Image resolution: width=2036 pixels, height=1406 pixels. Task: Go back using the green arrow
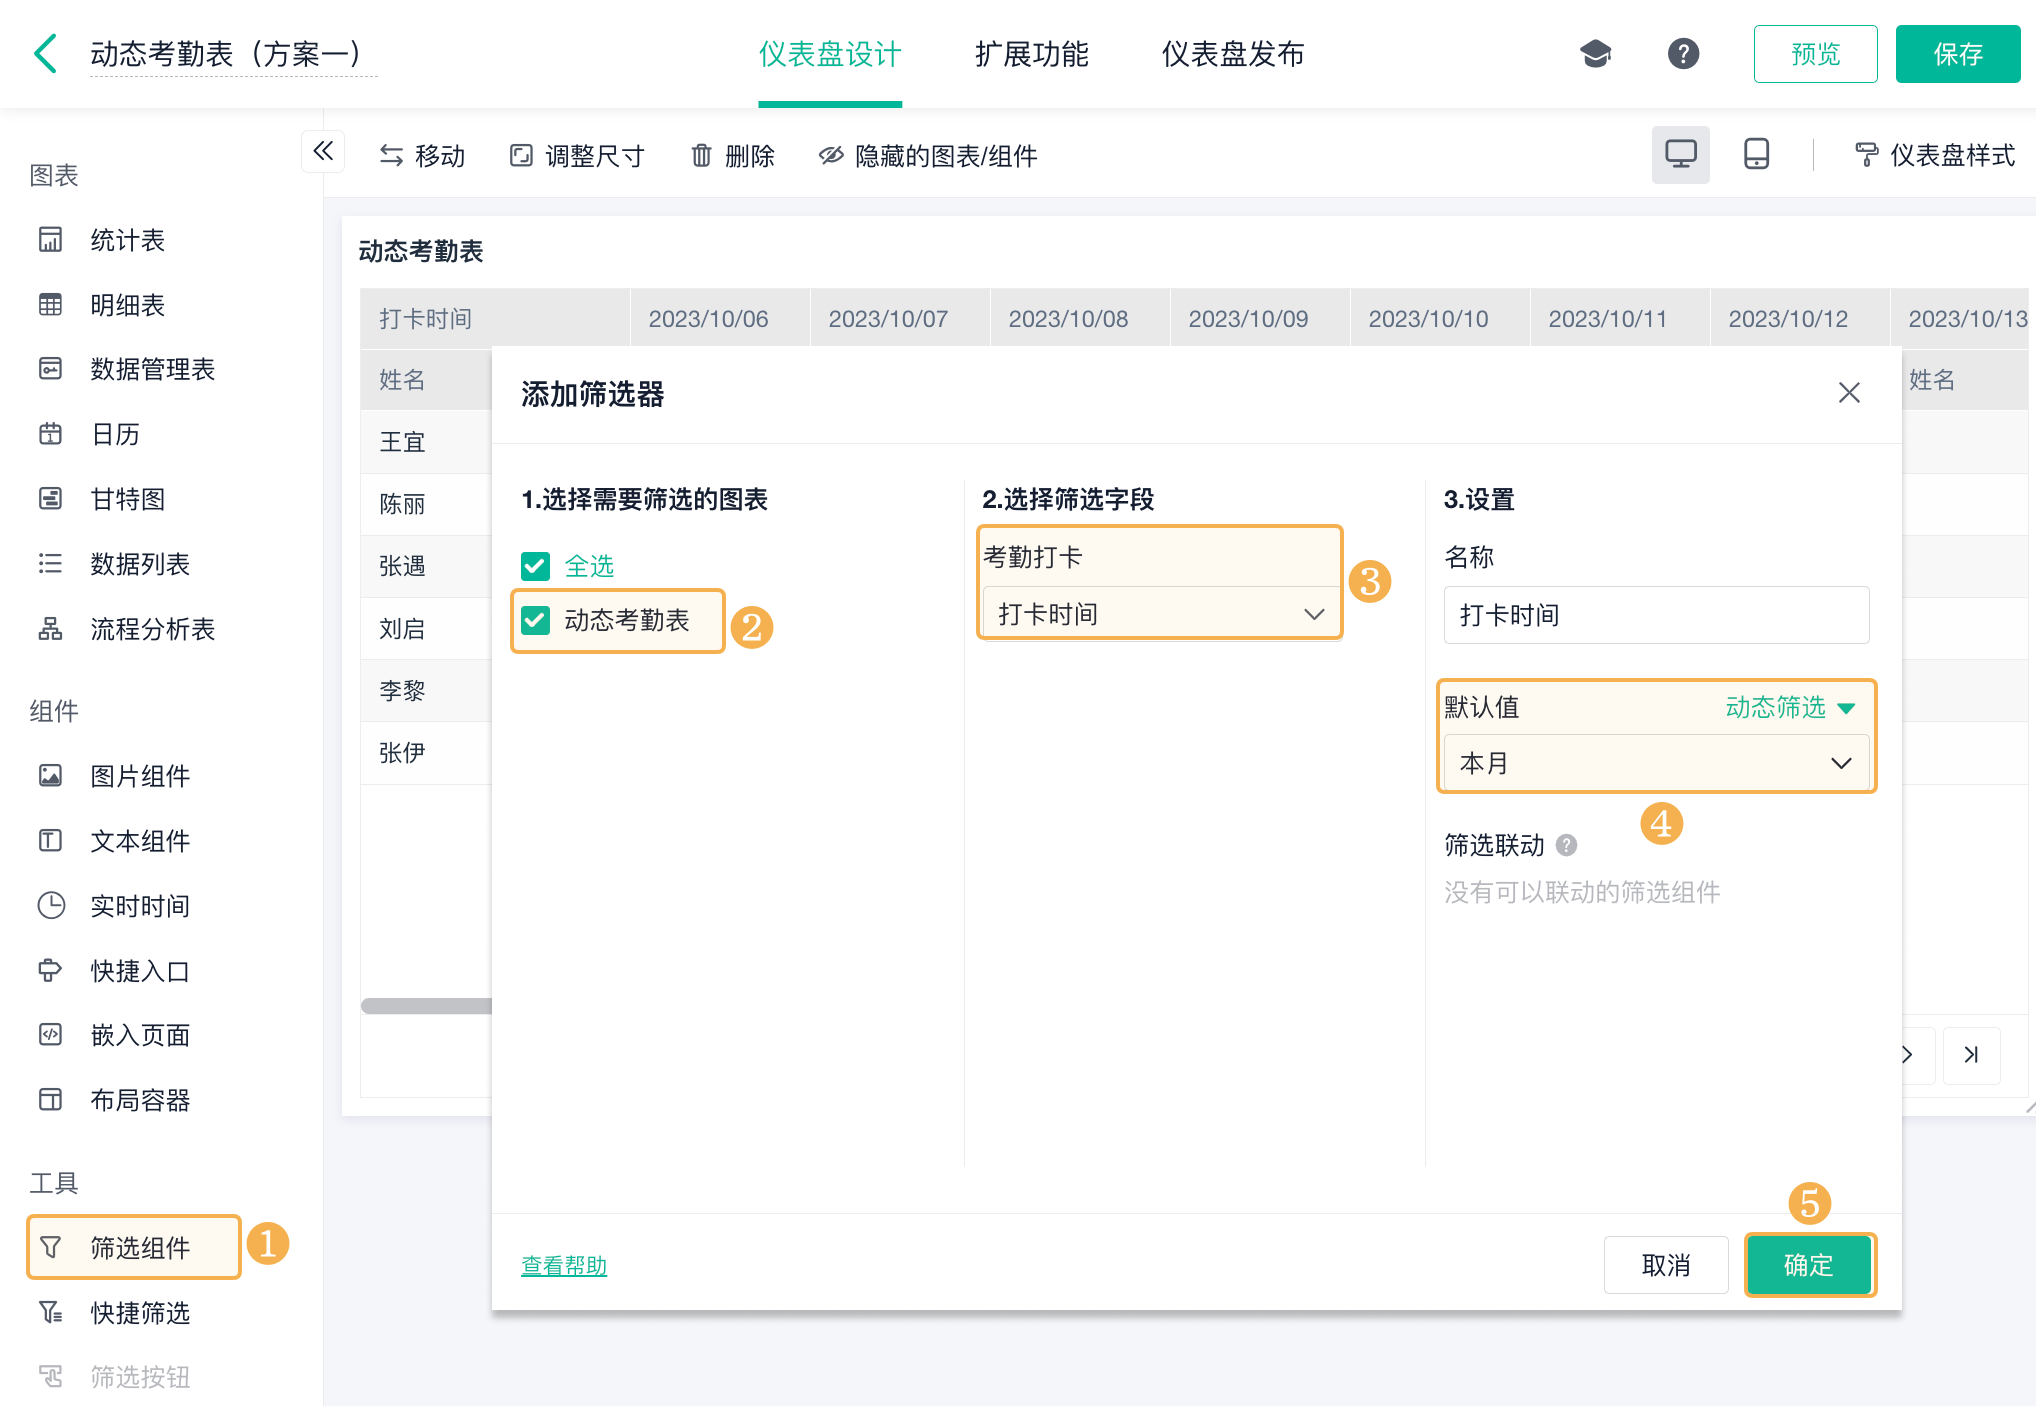[x=45, y=54]
